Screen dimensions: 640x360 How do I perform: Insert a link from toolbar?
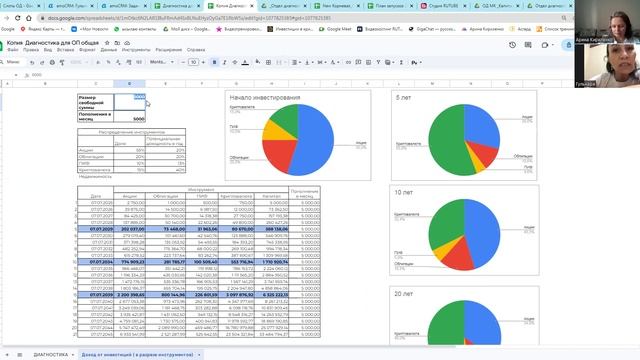point(348,62)
